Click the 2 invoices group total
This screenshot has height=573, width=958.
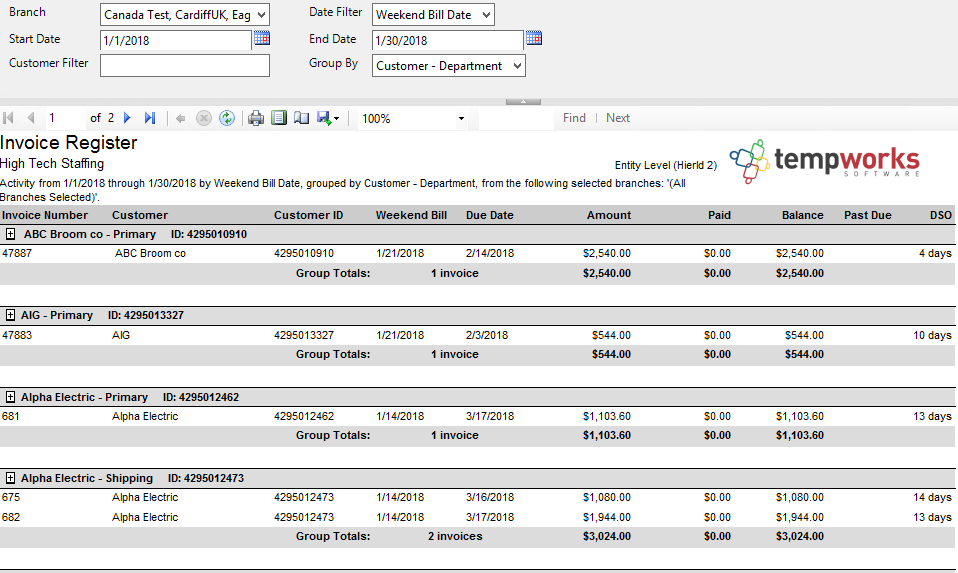[455, 536]
